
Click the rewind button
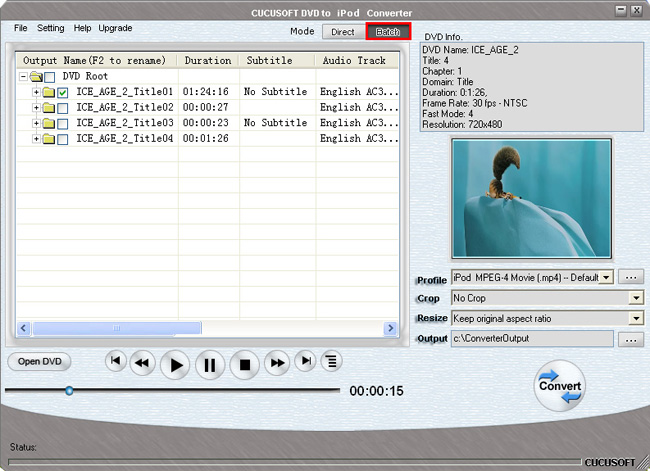point(142,363)
